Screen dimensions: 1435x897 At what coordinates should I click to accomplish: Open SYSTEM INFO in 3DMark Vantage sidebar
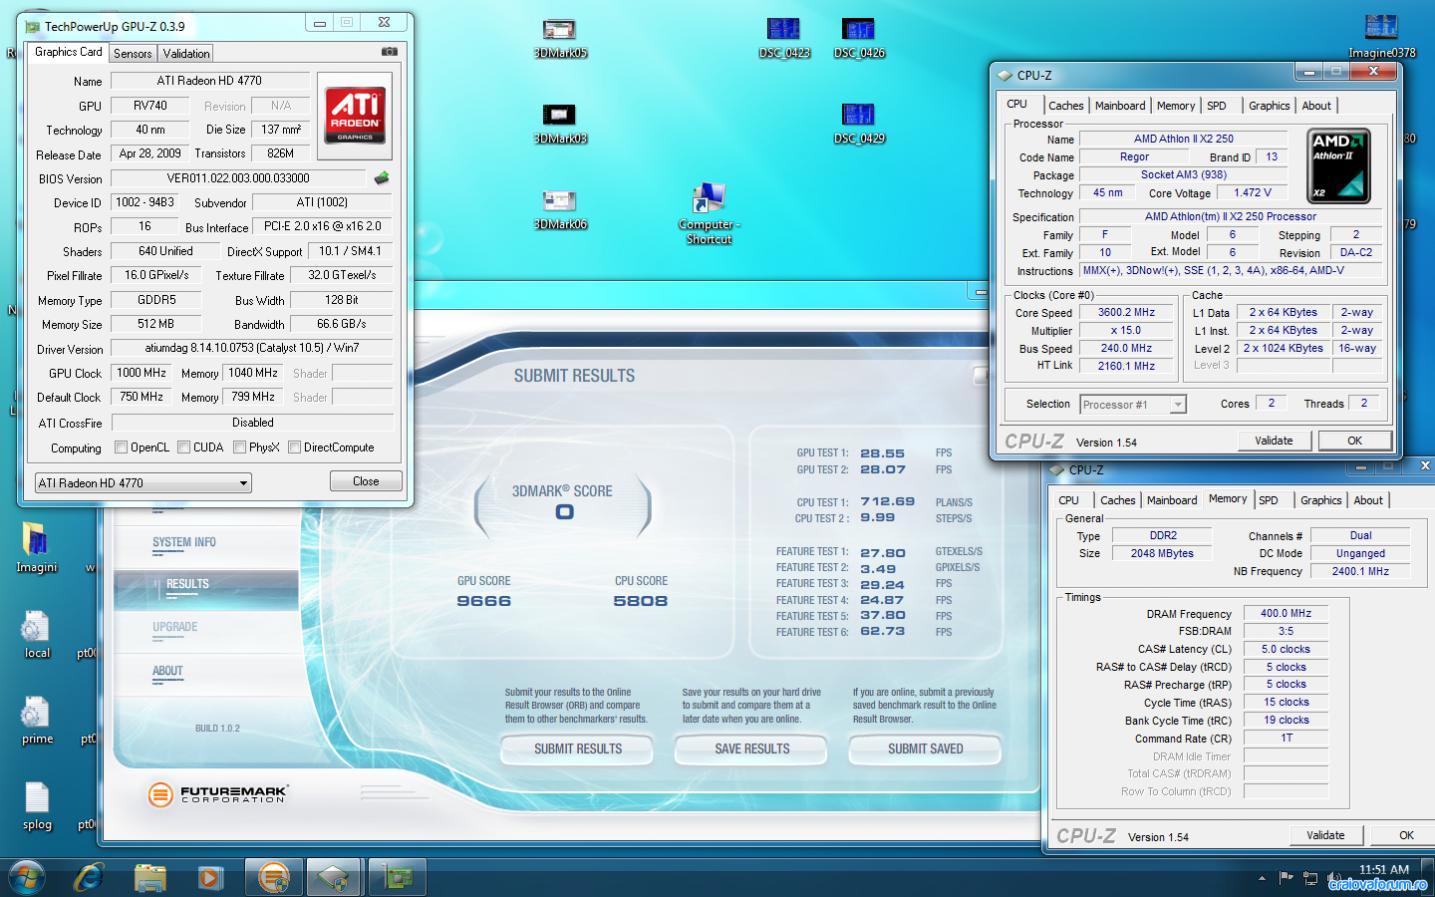(184, 542)
